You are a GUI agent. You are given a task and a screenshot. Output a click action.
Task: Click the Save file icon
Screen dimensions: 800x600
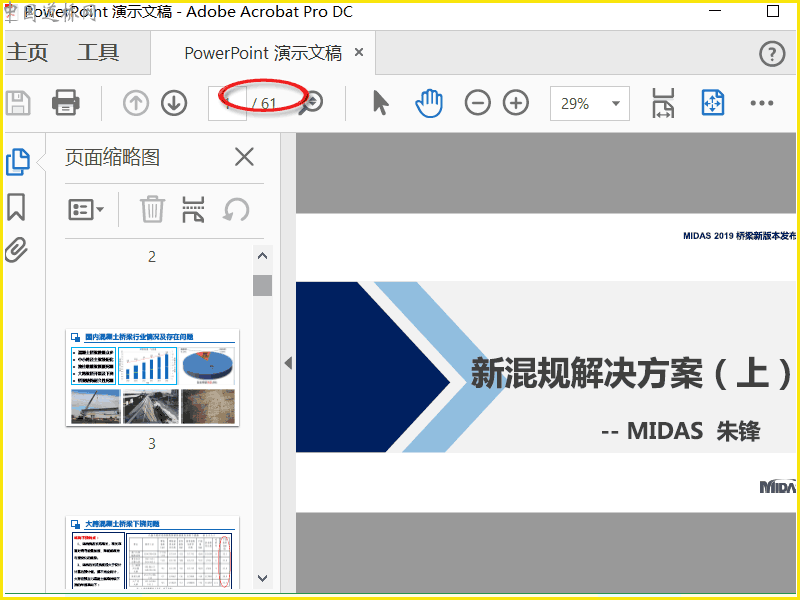(18, 103)
